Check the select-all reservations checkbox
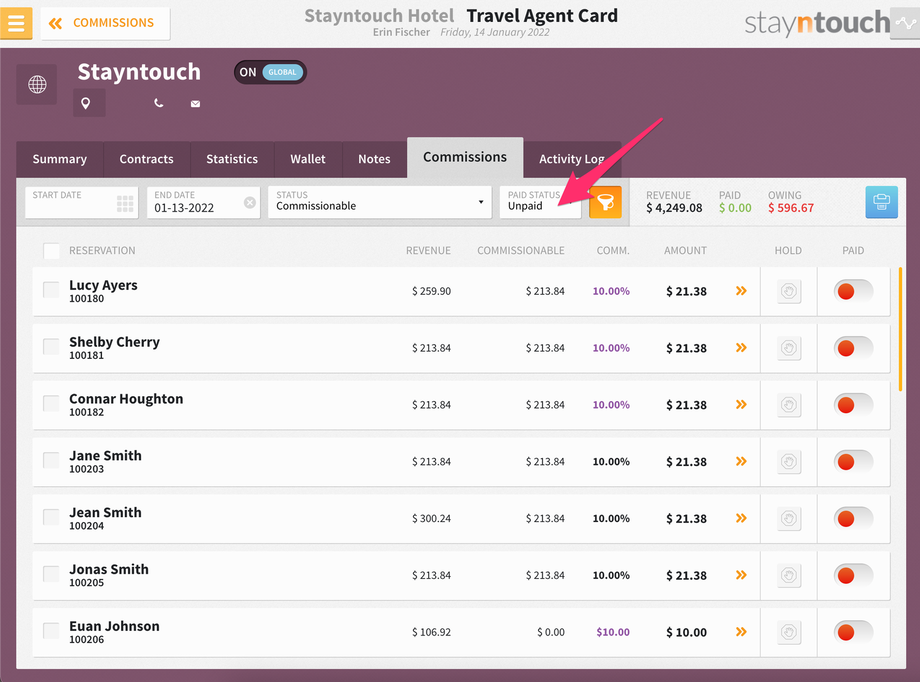Viewport: 920px width, 682px height. 51,251
